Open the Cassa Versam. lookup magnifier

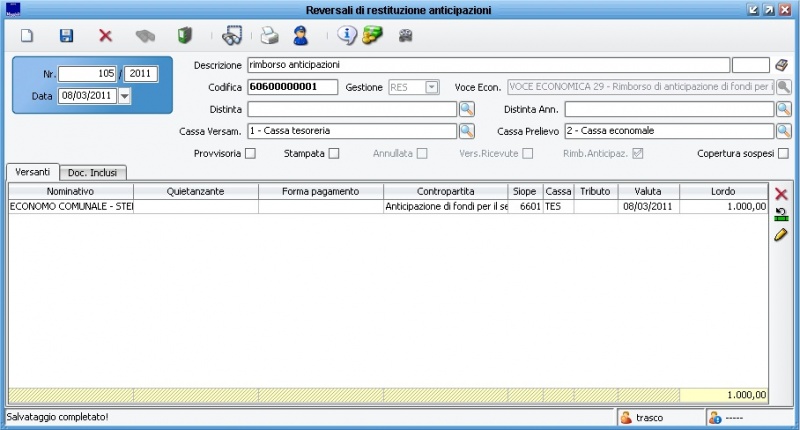[x=466, y=131]
